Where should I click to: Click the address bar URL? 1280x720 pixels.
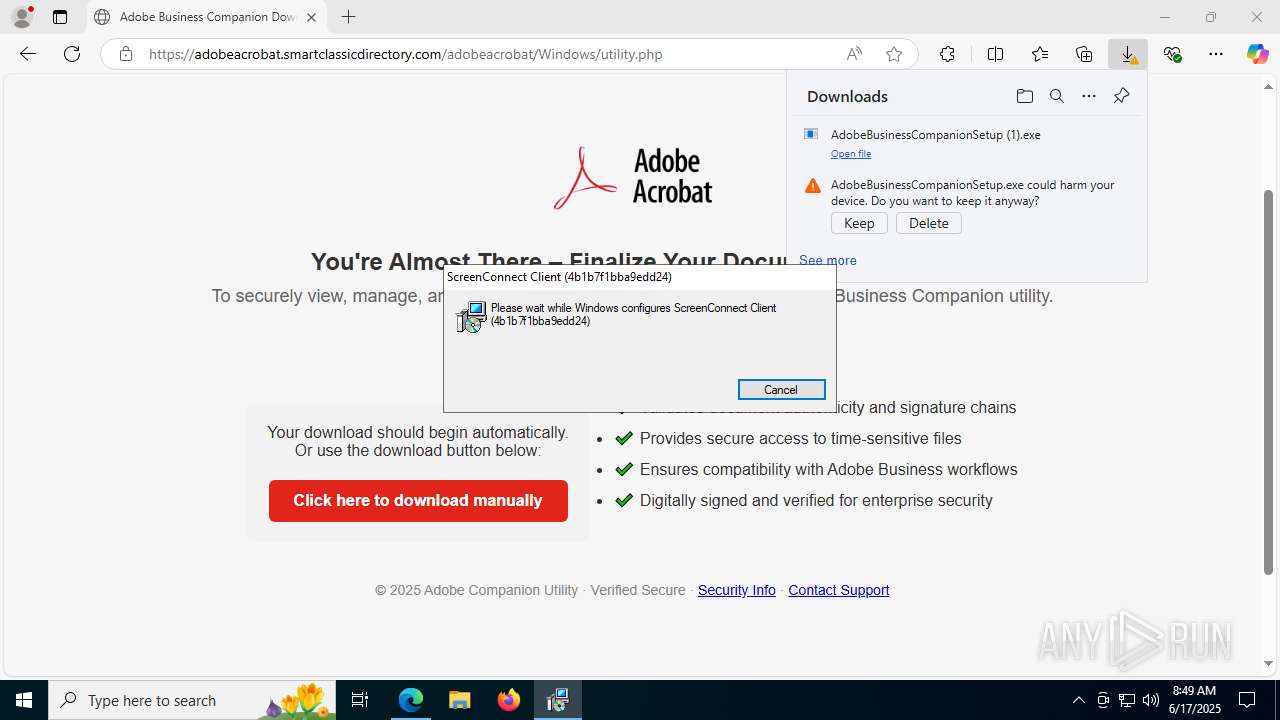tap(406, 54)
